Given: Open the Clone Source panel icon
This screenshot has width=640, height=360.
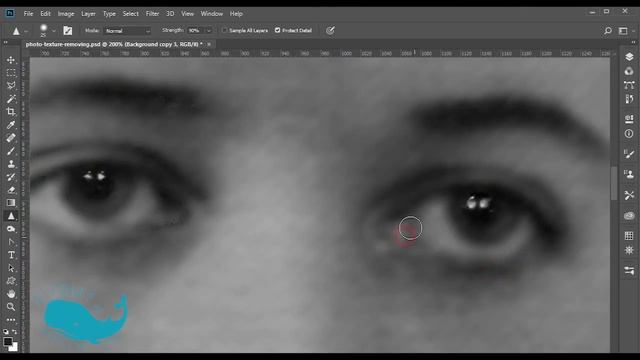Looking at the screenshot, I should (629, 175).
